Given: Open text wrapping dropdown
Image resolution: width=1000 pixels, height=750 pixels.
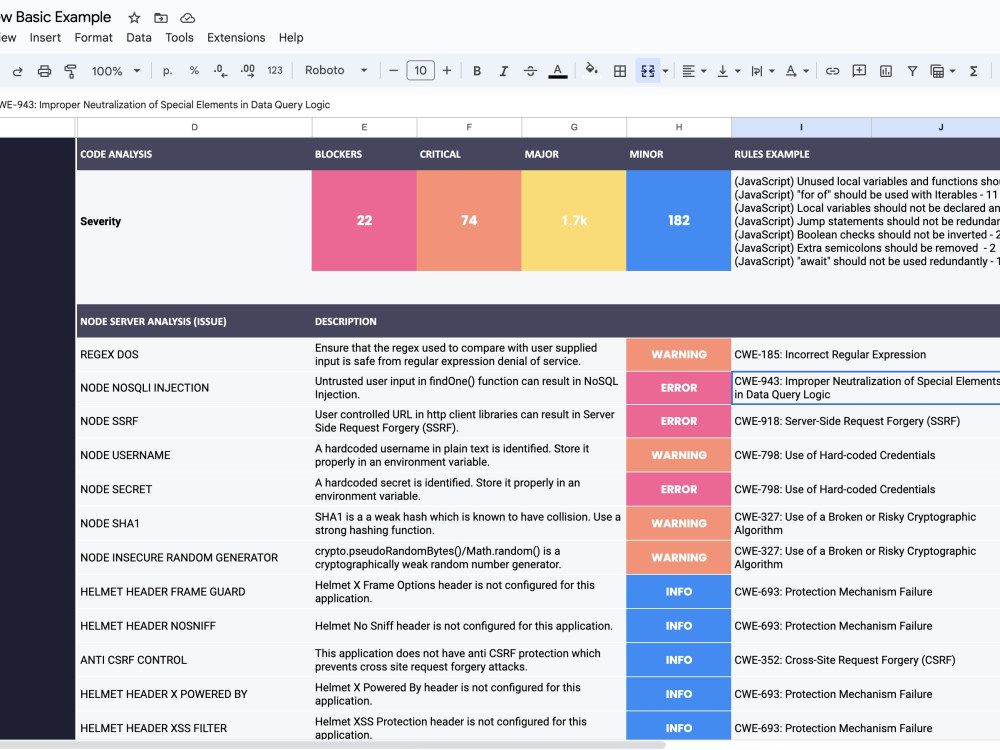Looking at the screenshot, I should click(x=762, y=71).
